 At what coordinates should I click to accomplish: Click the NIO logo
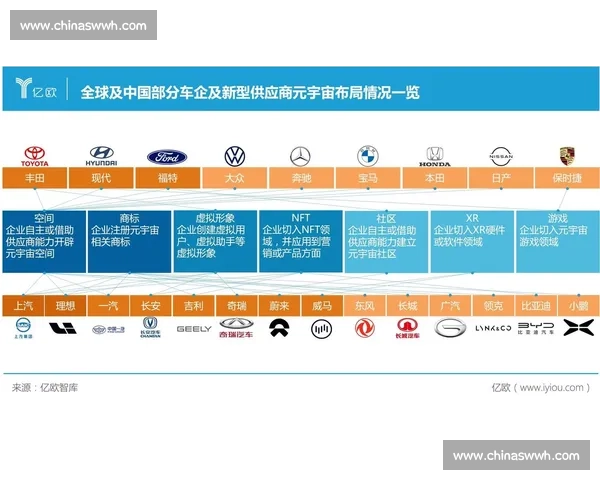click(x=279, y=328)
